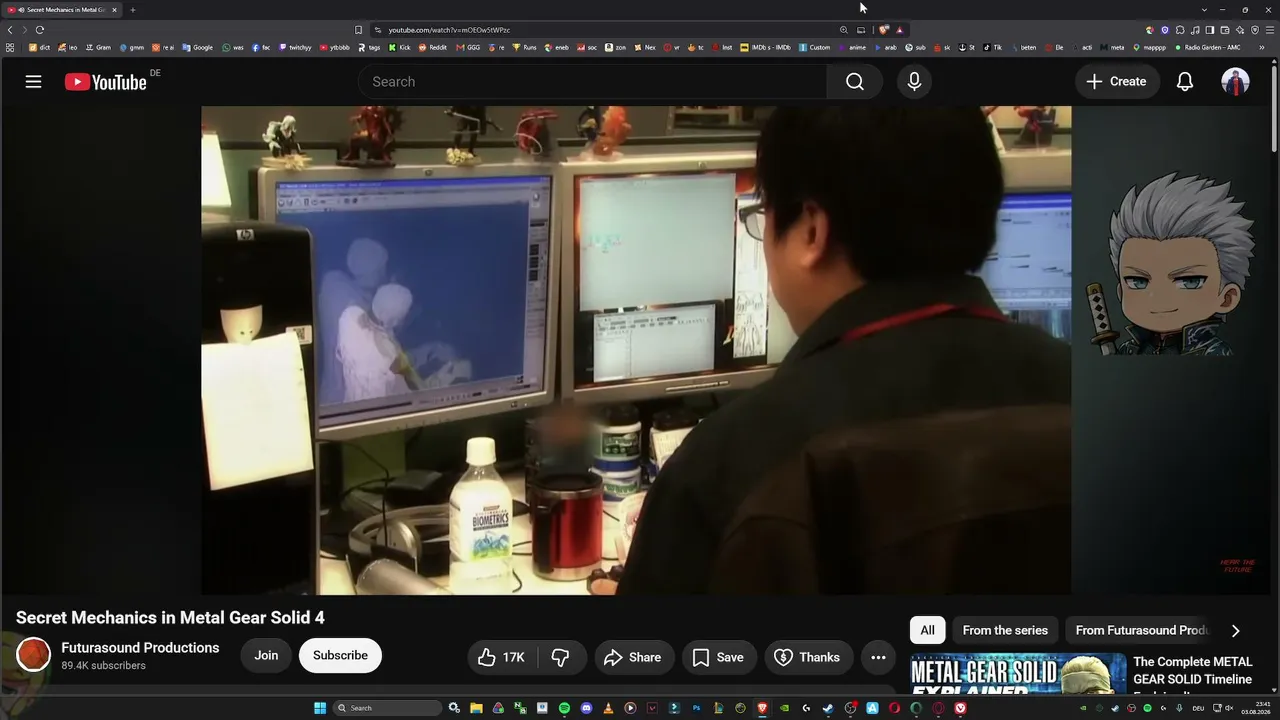Bookmark this page with the bookmark icon

pyautogui.click(x=359, y=30)
